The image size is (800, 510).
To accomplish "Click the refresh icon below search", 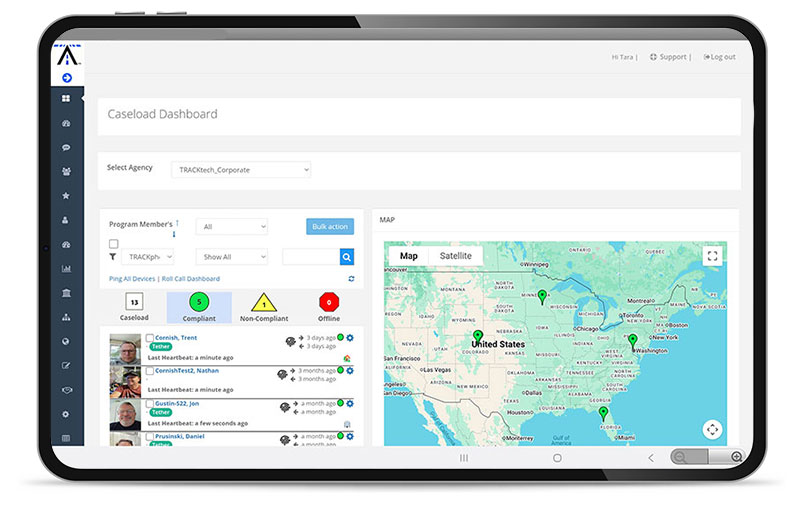I will 351,279.
